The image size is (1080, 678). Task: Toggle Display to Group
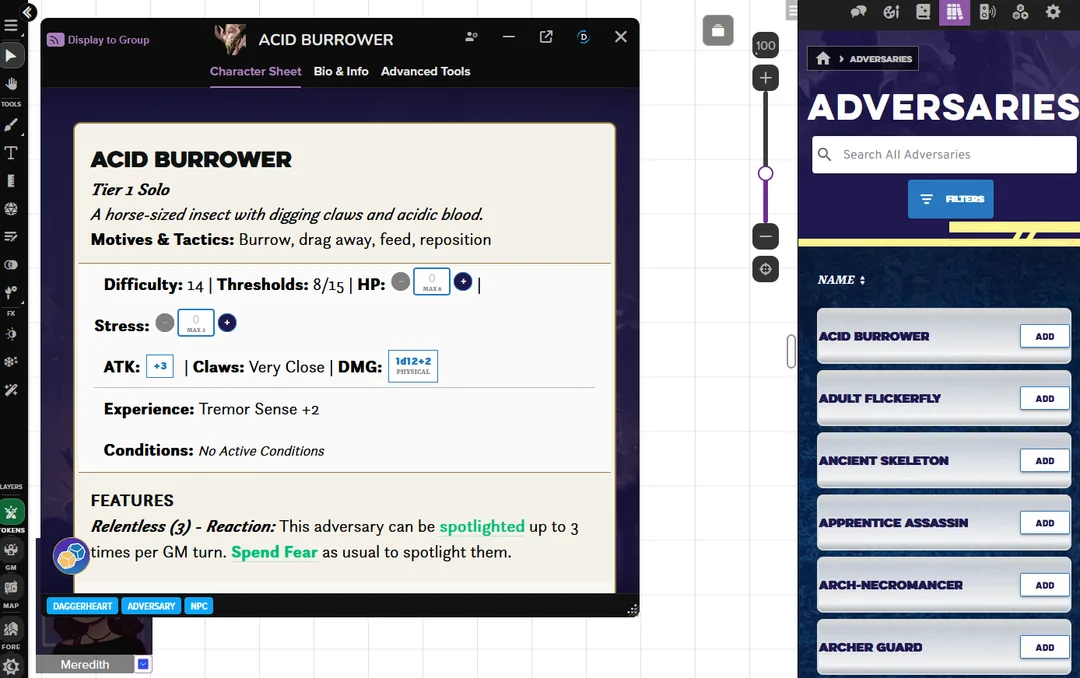pos(100,38)
